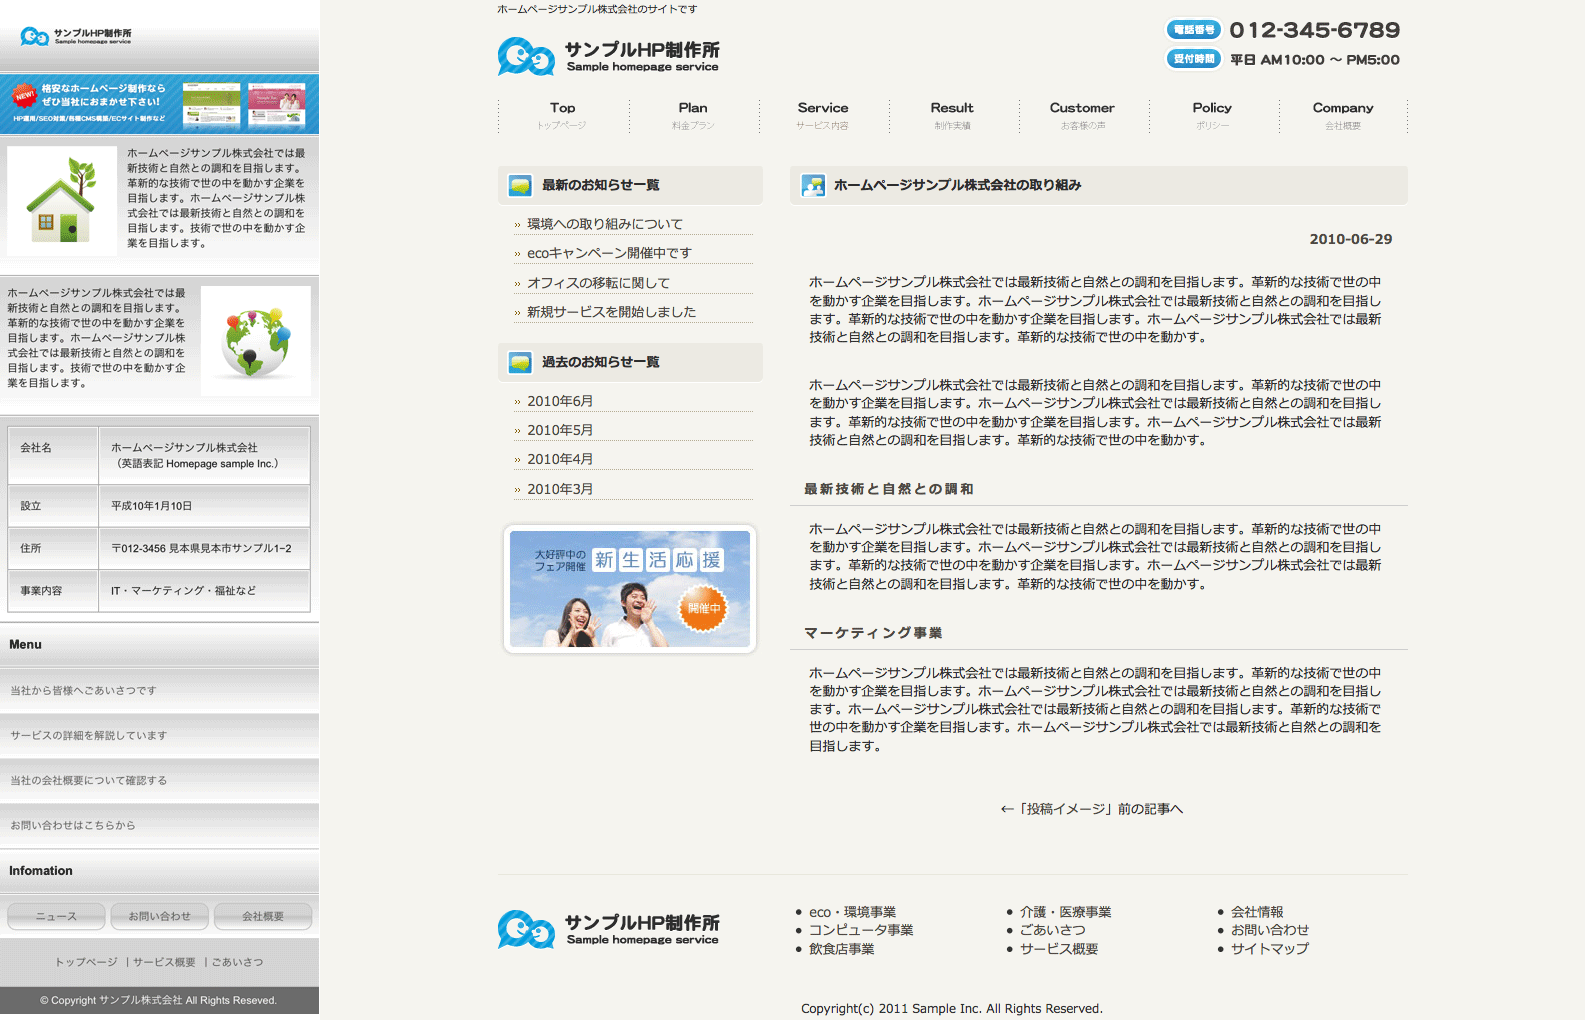Go to the Company navigation item
This screenshot has height=1020, width=1585.
coord(1342,114)
